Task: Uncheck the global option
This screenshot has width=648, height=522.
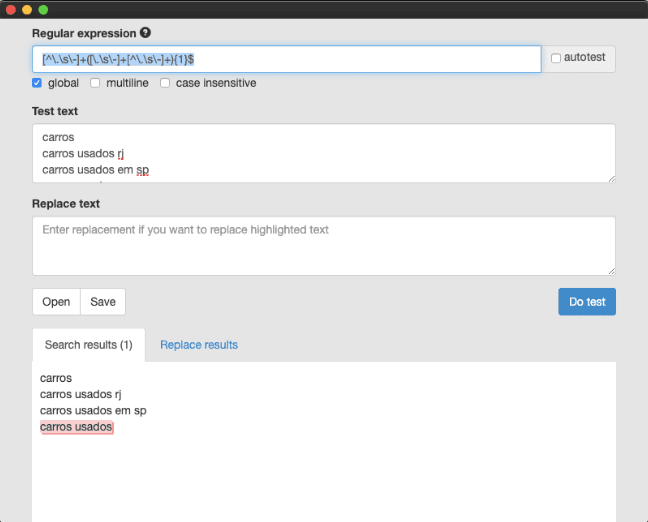Action: coord(37,83)
